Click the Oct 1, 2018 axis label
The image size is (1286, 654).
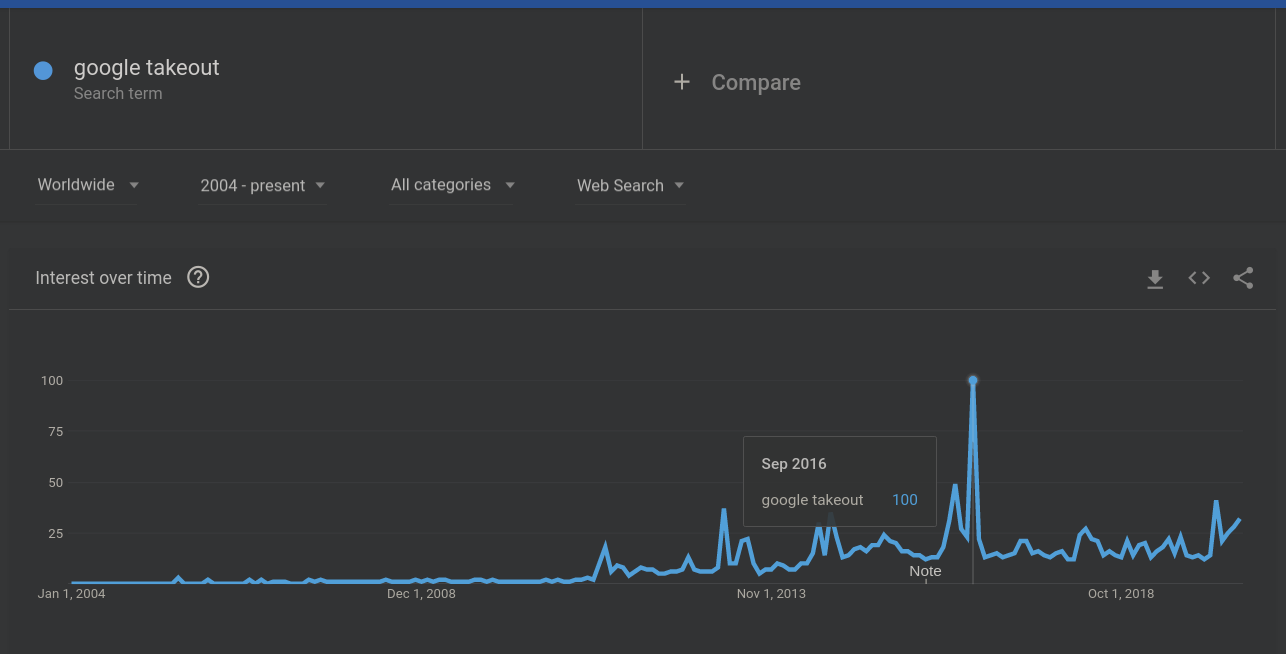[1121, 594]
